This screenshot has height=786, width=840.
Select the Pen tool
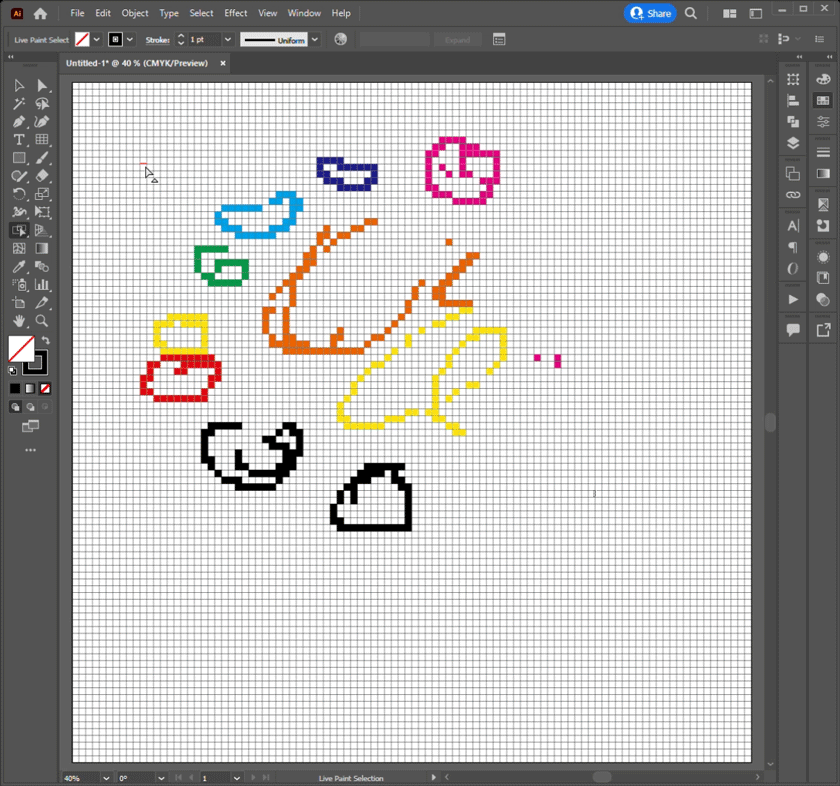(x=19, y=122)
